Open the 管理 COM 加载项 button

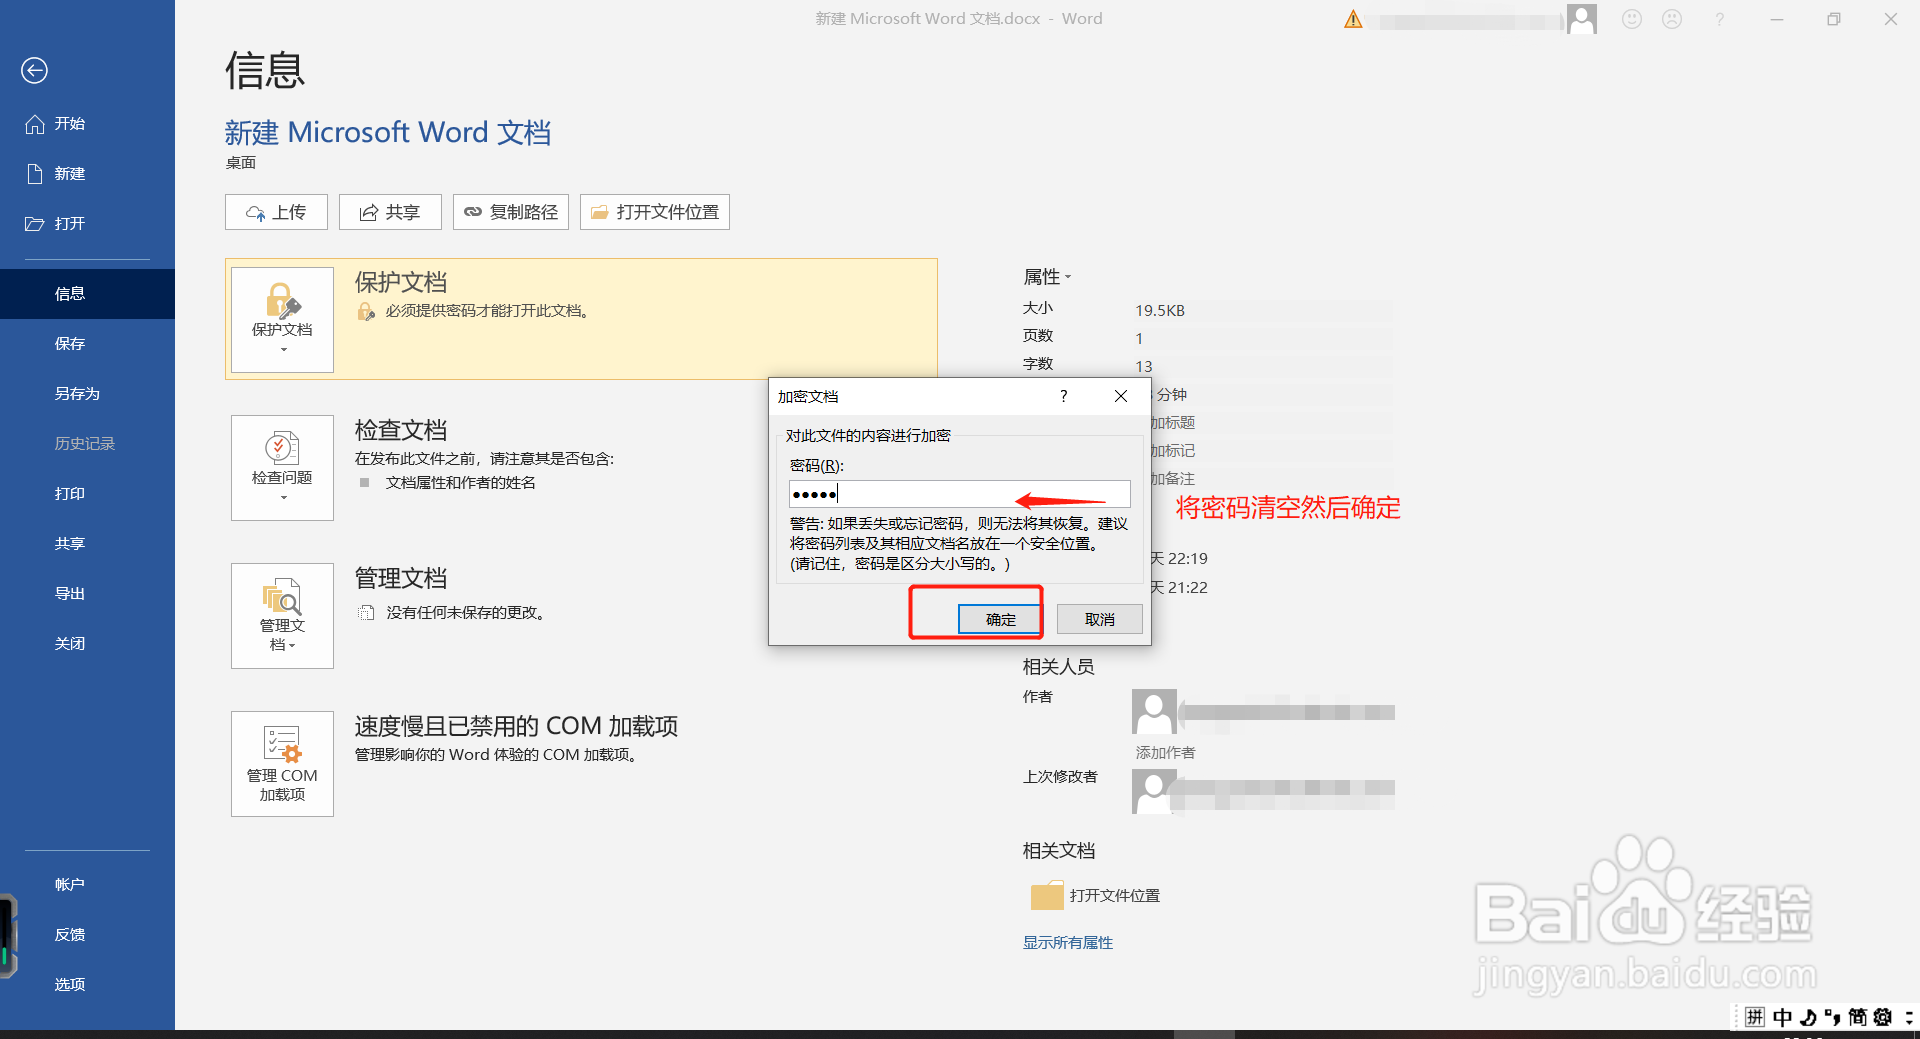pos(282,764)
